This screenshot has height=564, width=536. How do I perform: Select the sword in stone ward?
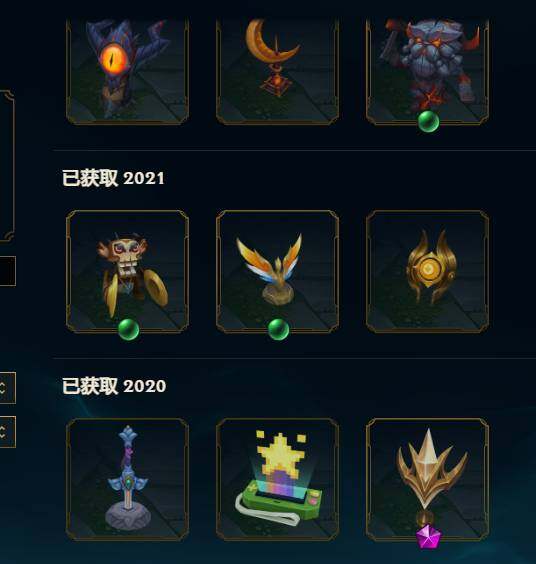127,479
